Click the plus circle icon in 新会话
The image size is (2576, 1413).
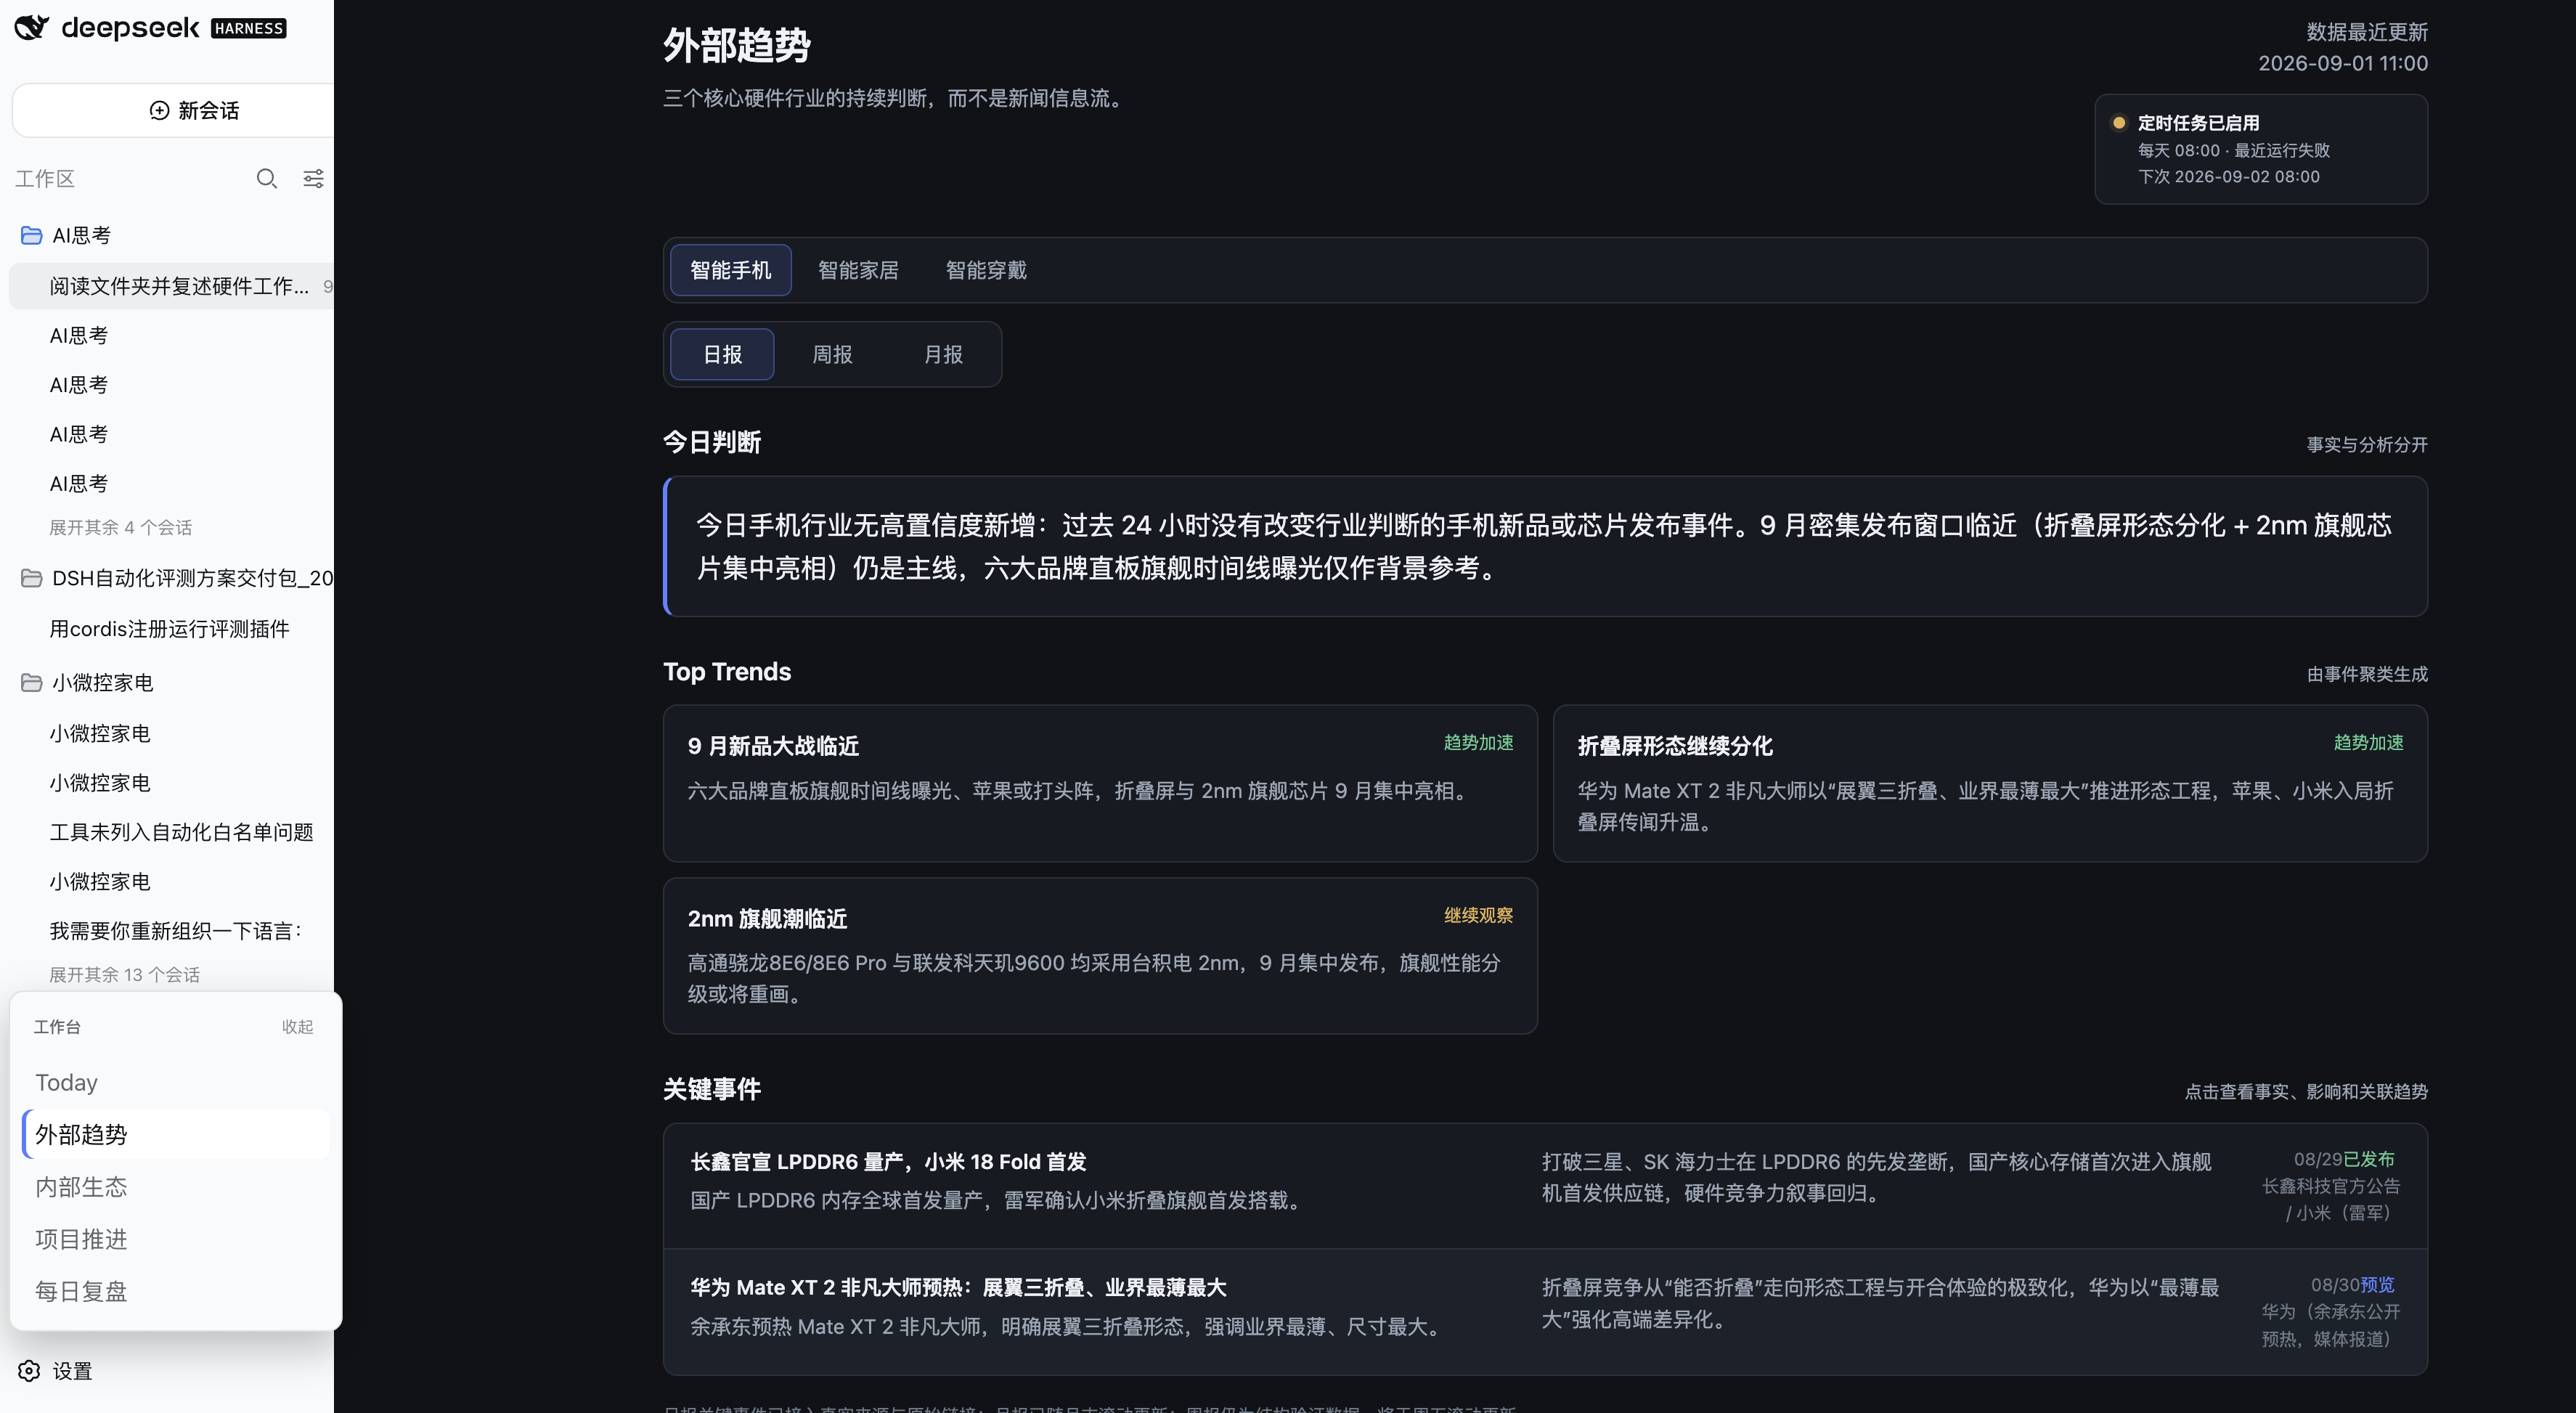coord(159,110)
